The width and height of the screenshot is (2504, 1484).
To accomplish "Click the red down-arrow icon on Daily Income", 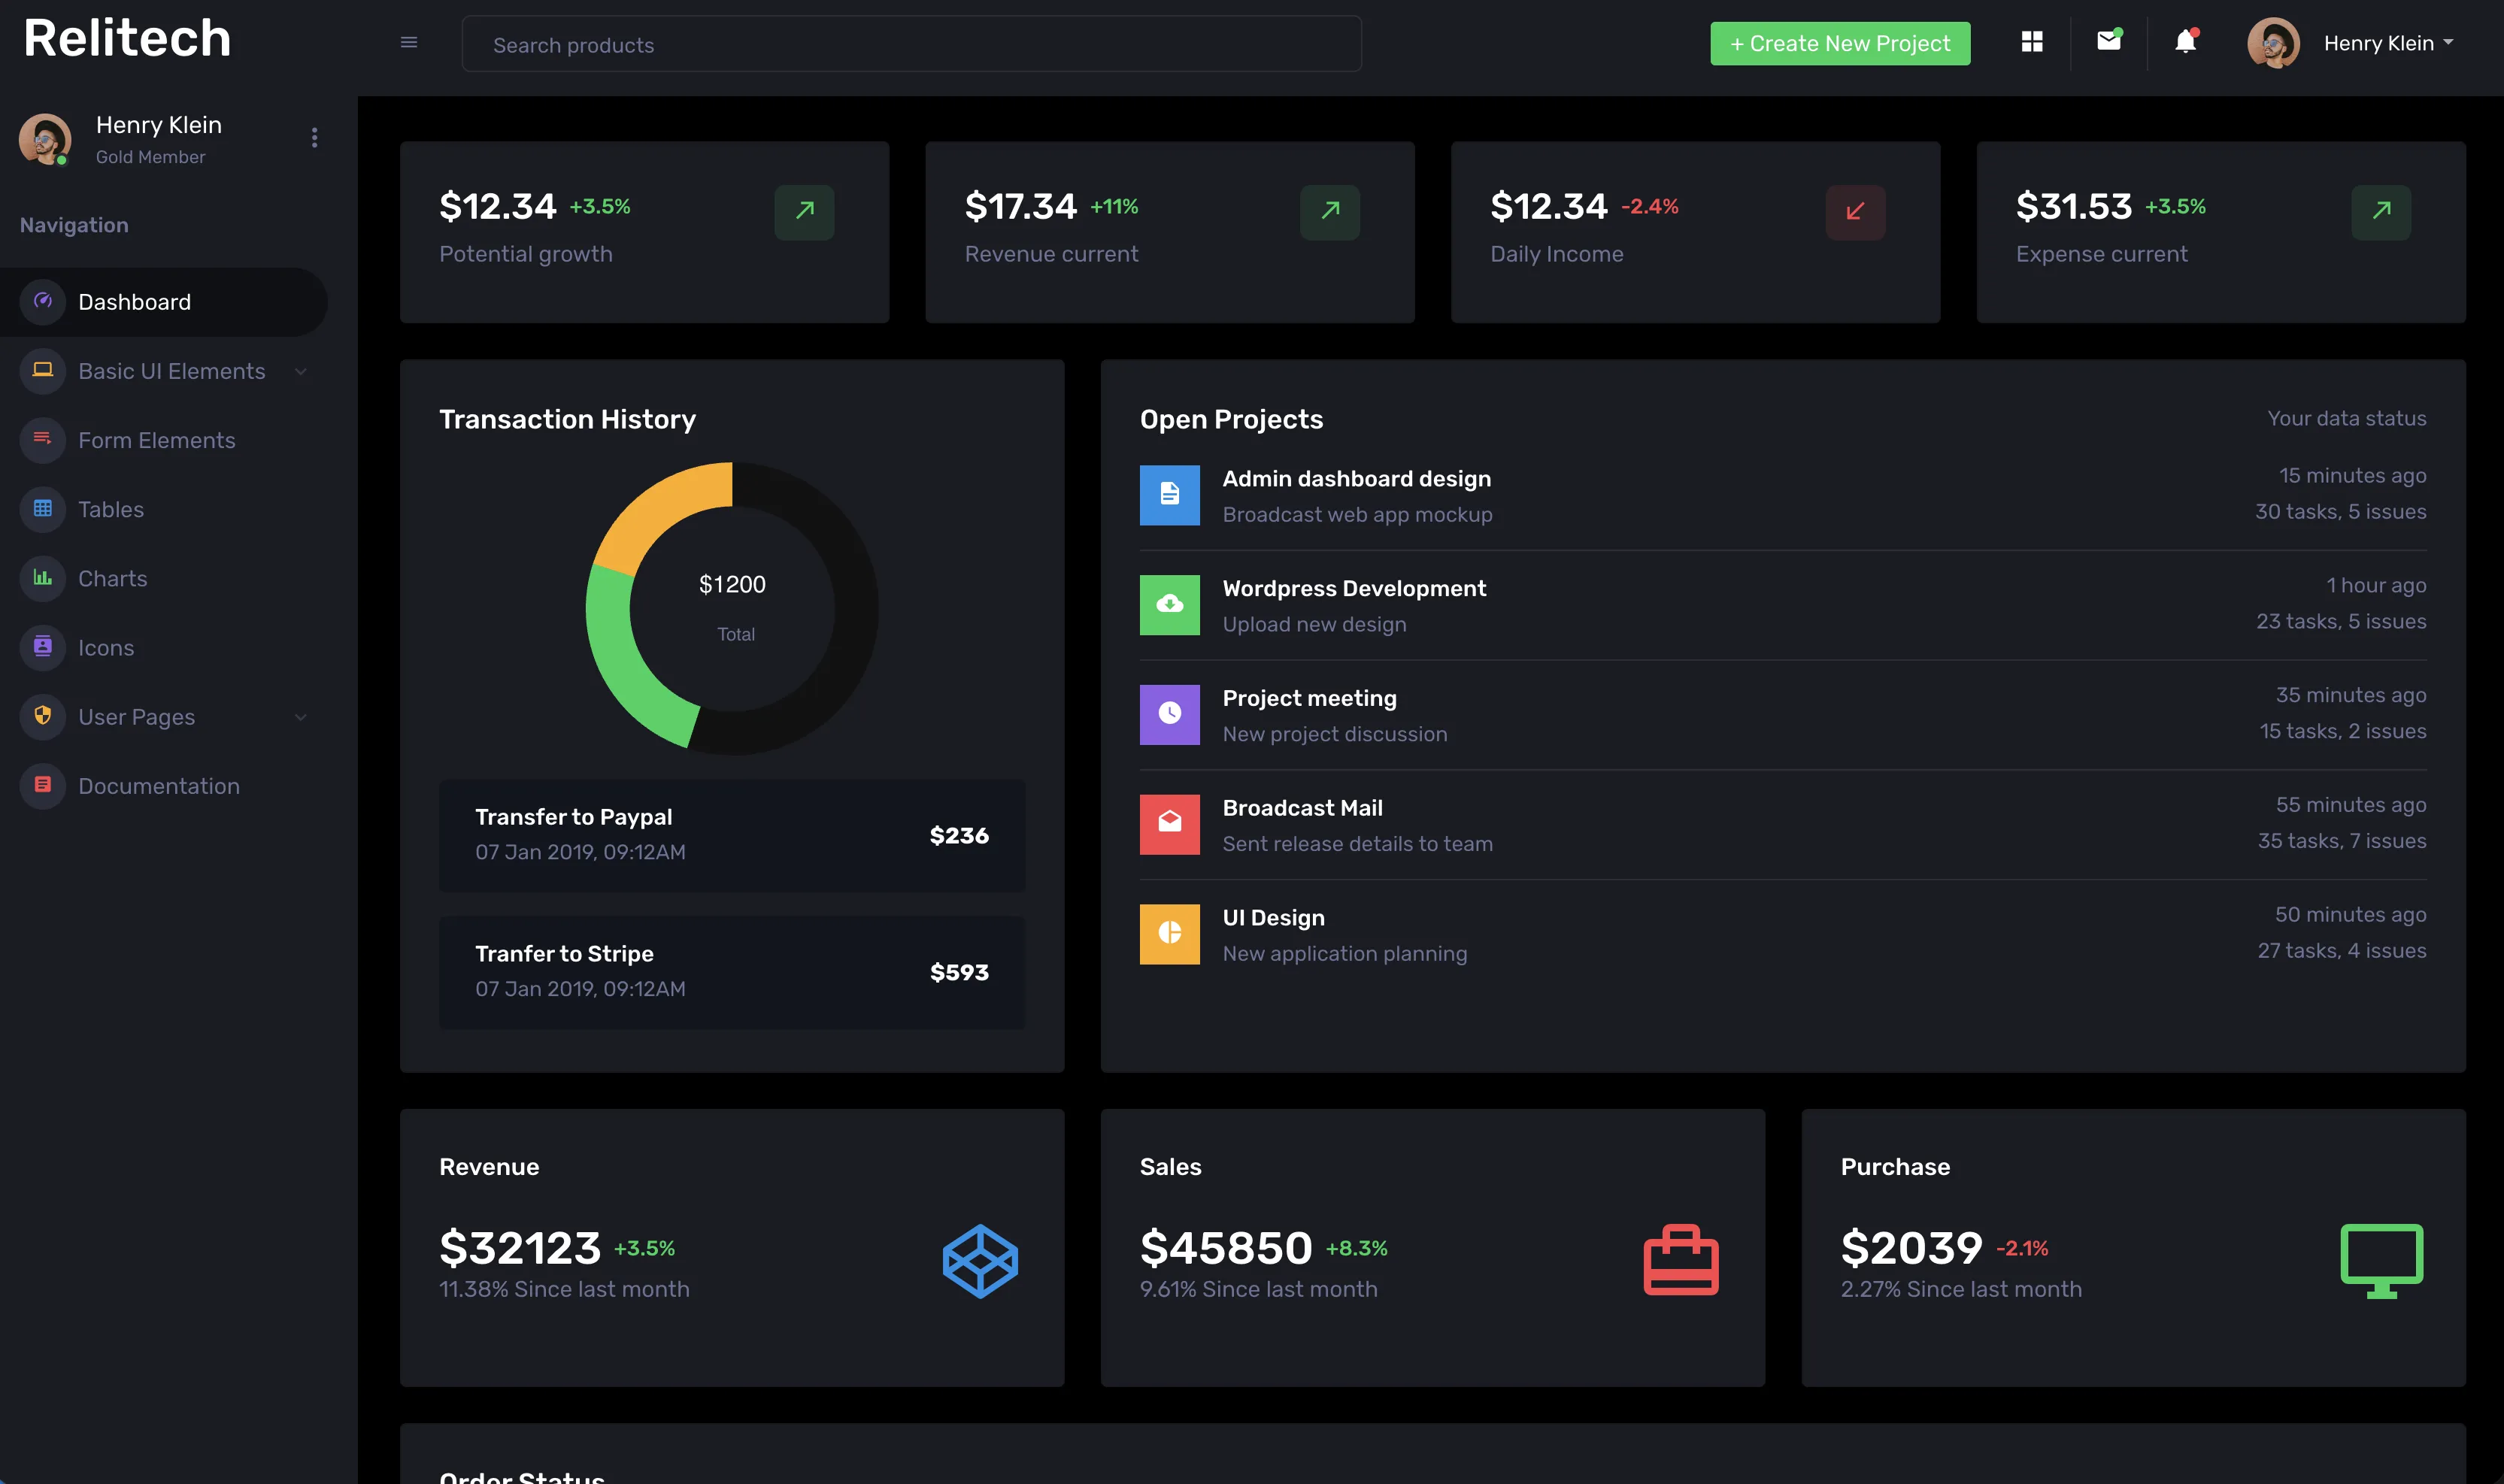I will [1856, 211].
